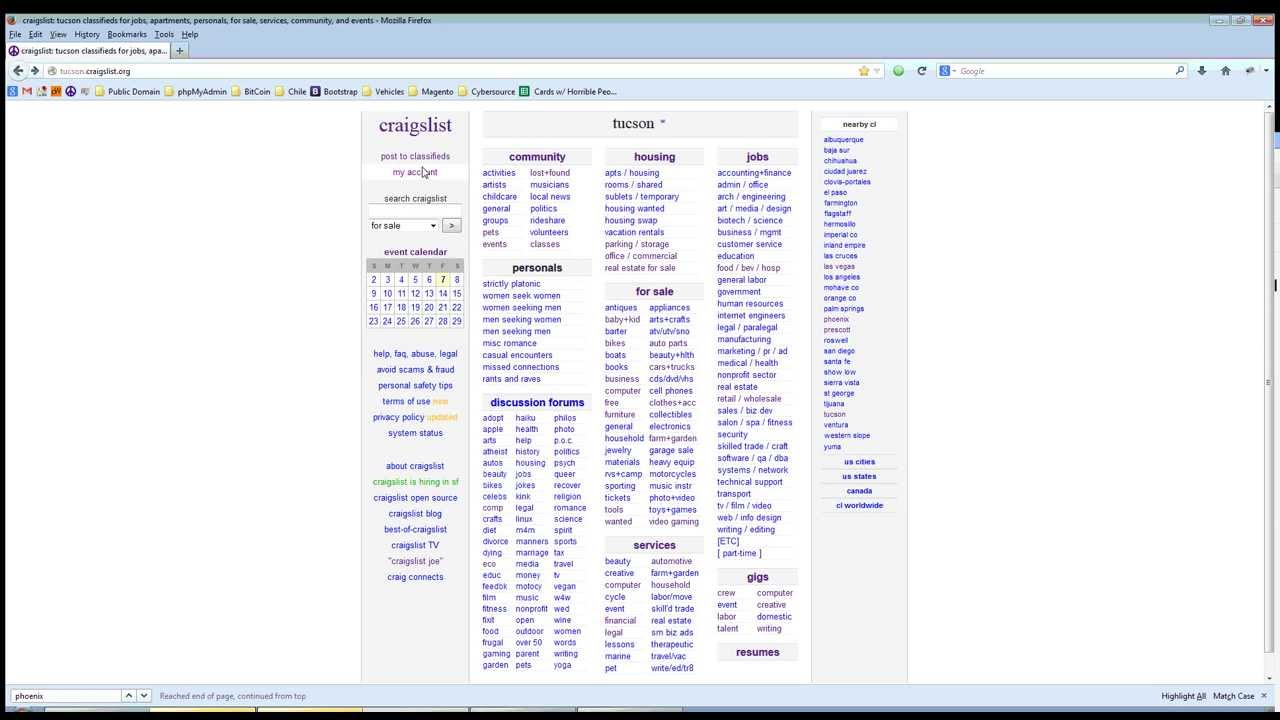1280x720 pixels.
Task: Reload the page with the refresh icon
Action: point(922,71)
